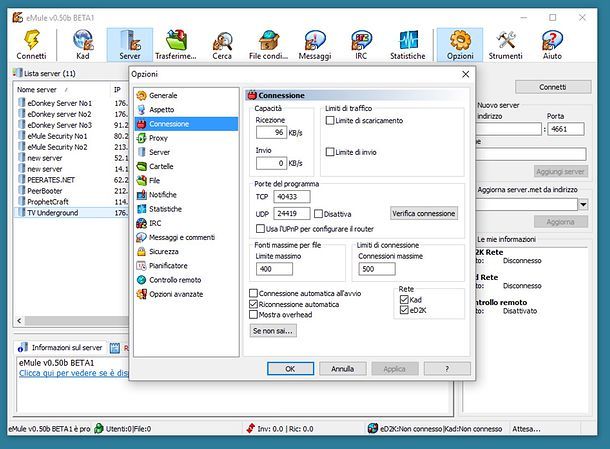Enable Limite di invio checkbox
Viewport: 610px width, 449px height.
coord(330,152)
